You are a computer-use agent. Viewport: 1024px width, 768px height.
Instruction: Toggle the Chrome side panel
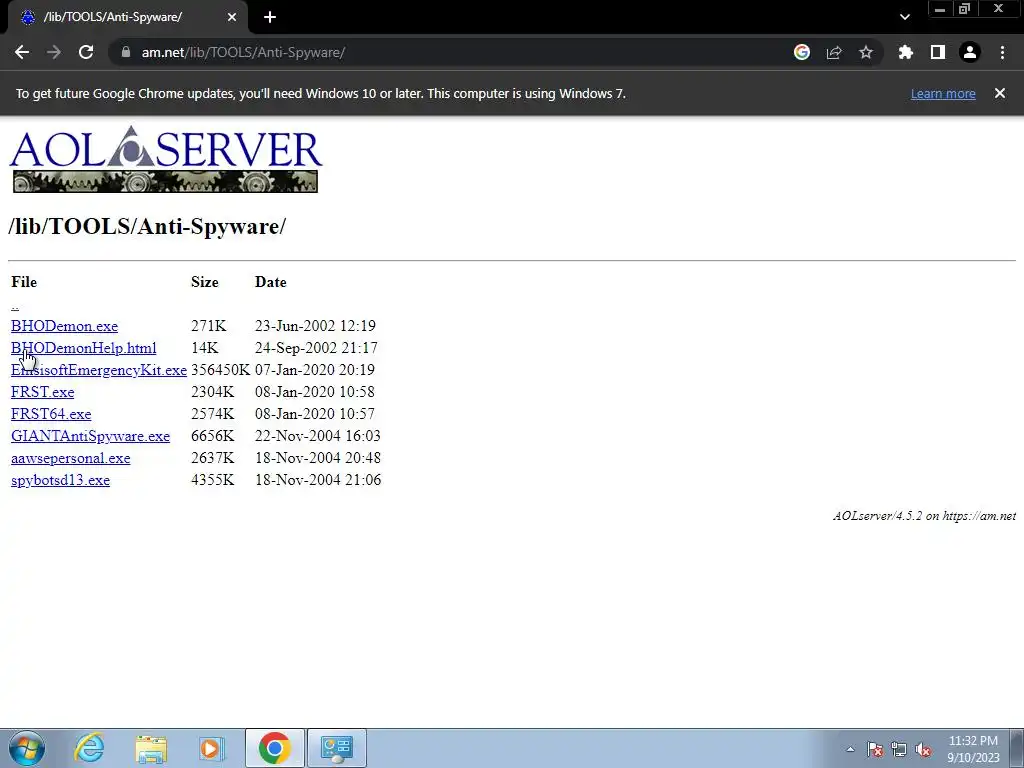coord(938,52)
